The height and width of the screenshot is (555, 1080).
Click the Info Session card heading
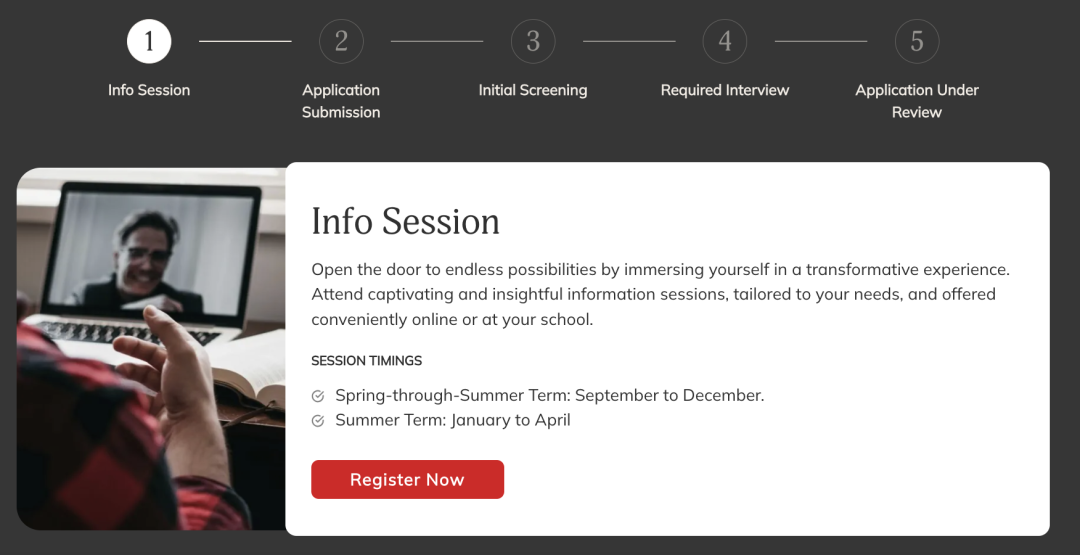(405, 221)
